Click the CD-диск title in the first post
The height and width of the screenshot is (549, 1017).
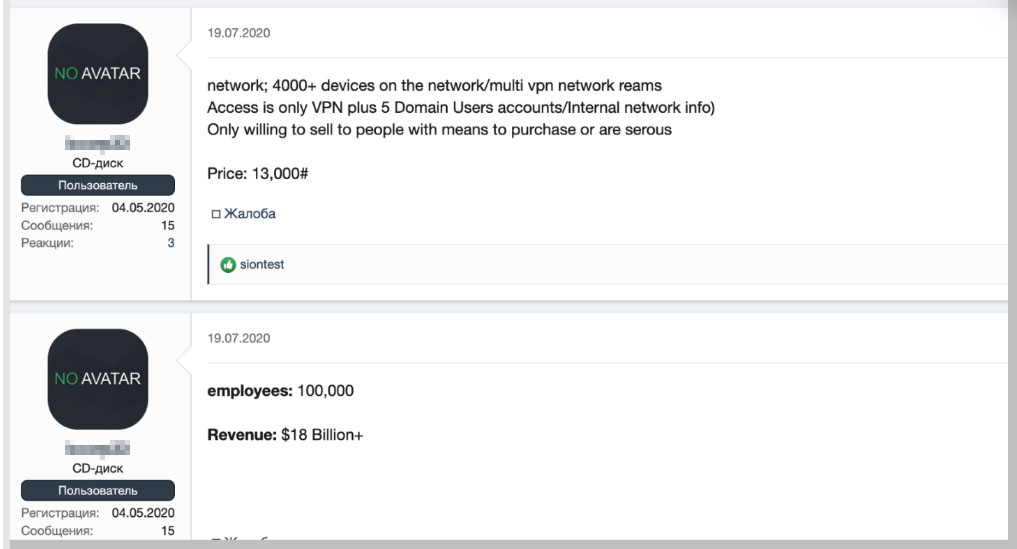(x=98, y=165)
